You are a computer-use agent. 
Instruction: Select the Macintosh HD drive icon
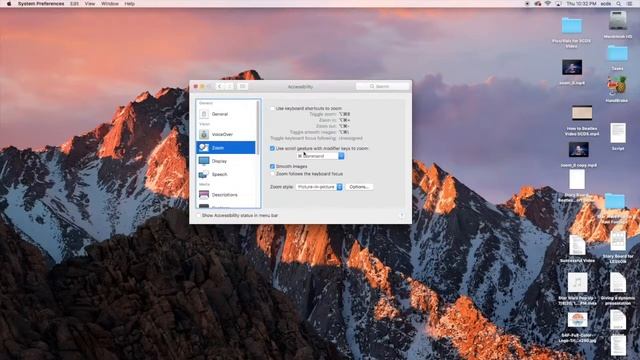click(x=618, y=21)
